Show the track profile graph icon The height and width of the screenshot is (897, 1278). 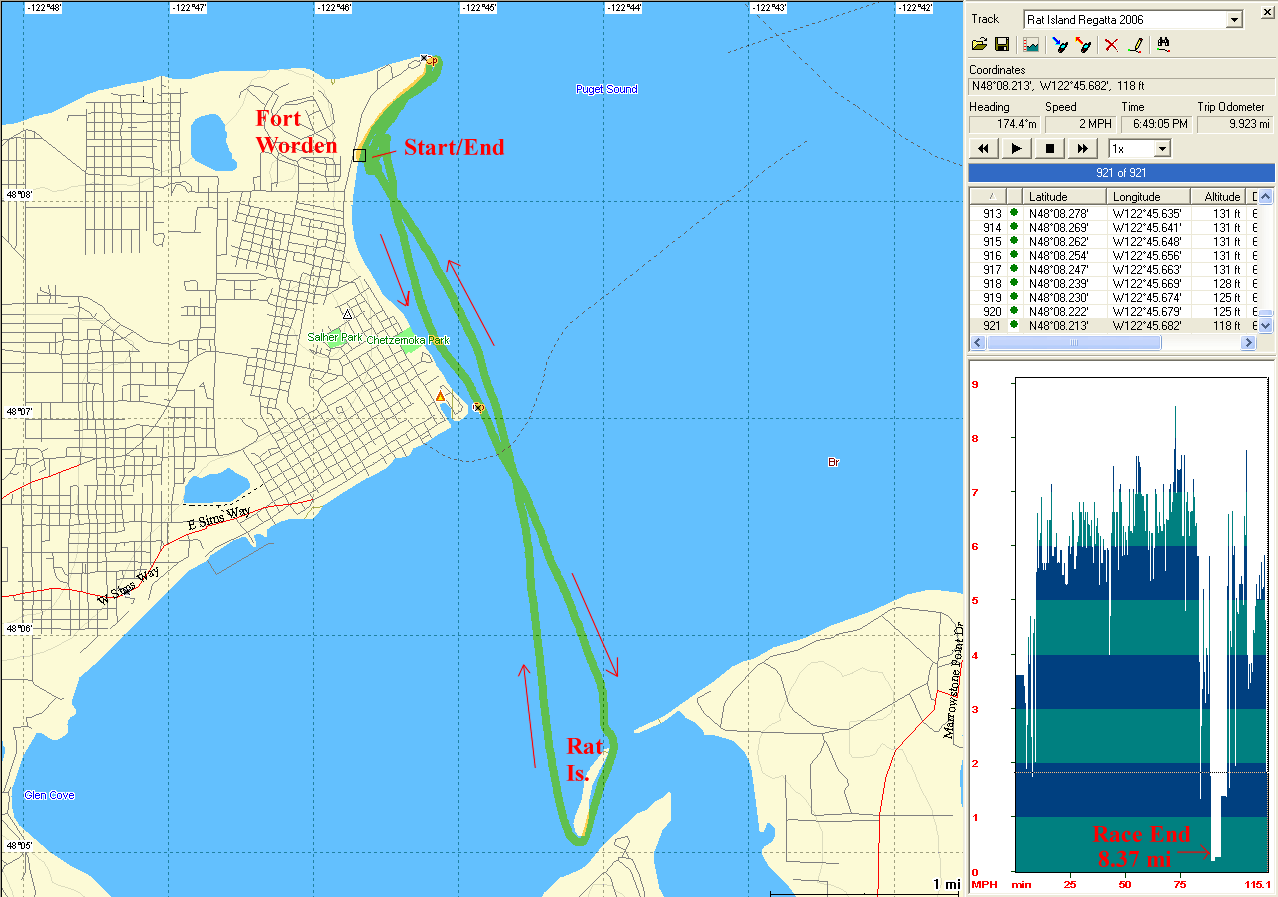click(1031, 45)
